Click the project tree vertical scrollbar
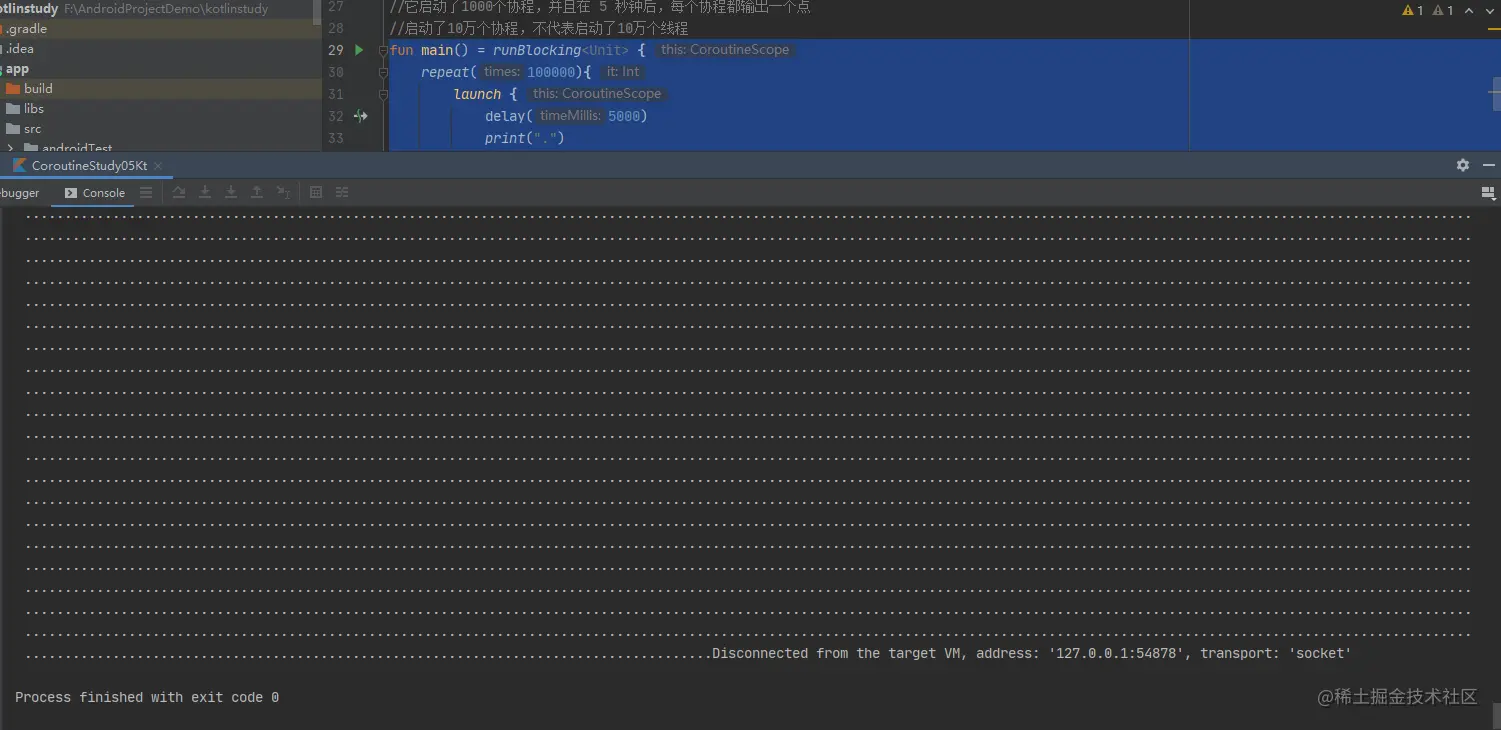This screenshot has width=1501, height=730. pos(317,14)
